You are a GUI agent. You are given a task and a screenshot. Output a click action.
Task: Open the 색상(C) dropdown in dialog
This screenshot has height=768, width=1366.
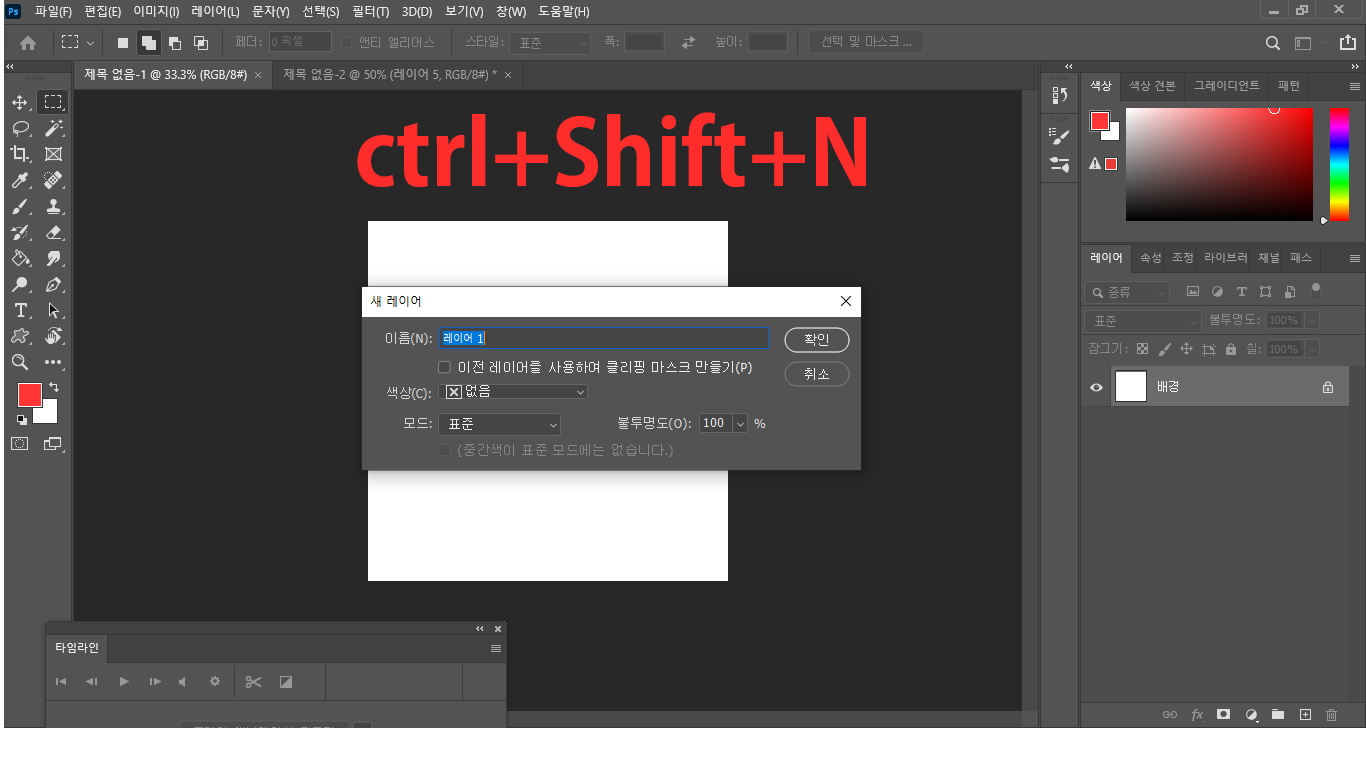513,392
